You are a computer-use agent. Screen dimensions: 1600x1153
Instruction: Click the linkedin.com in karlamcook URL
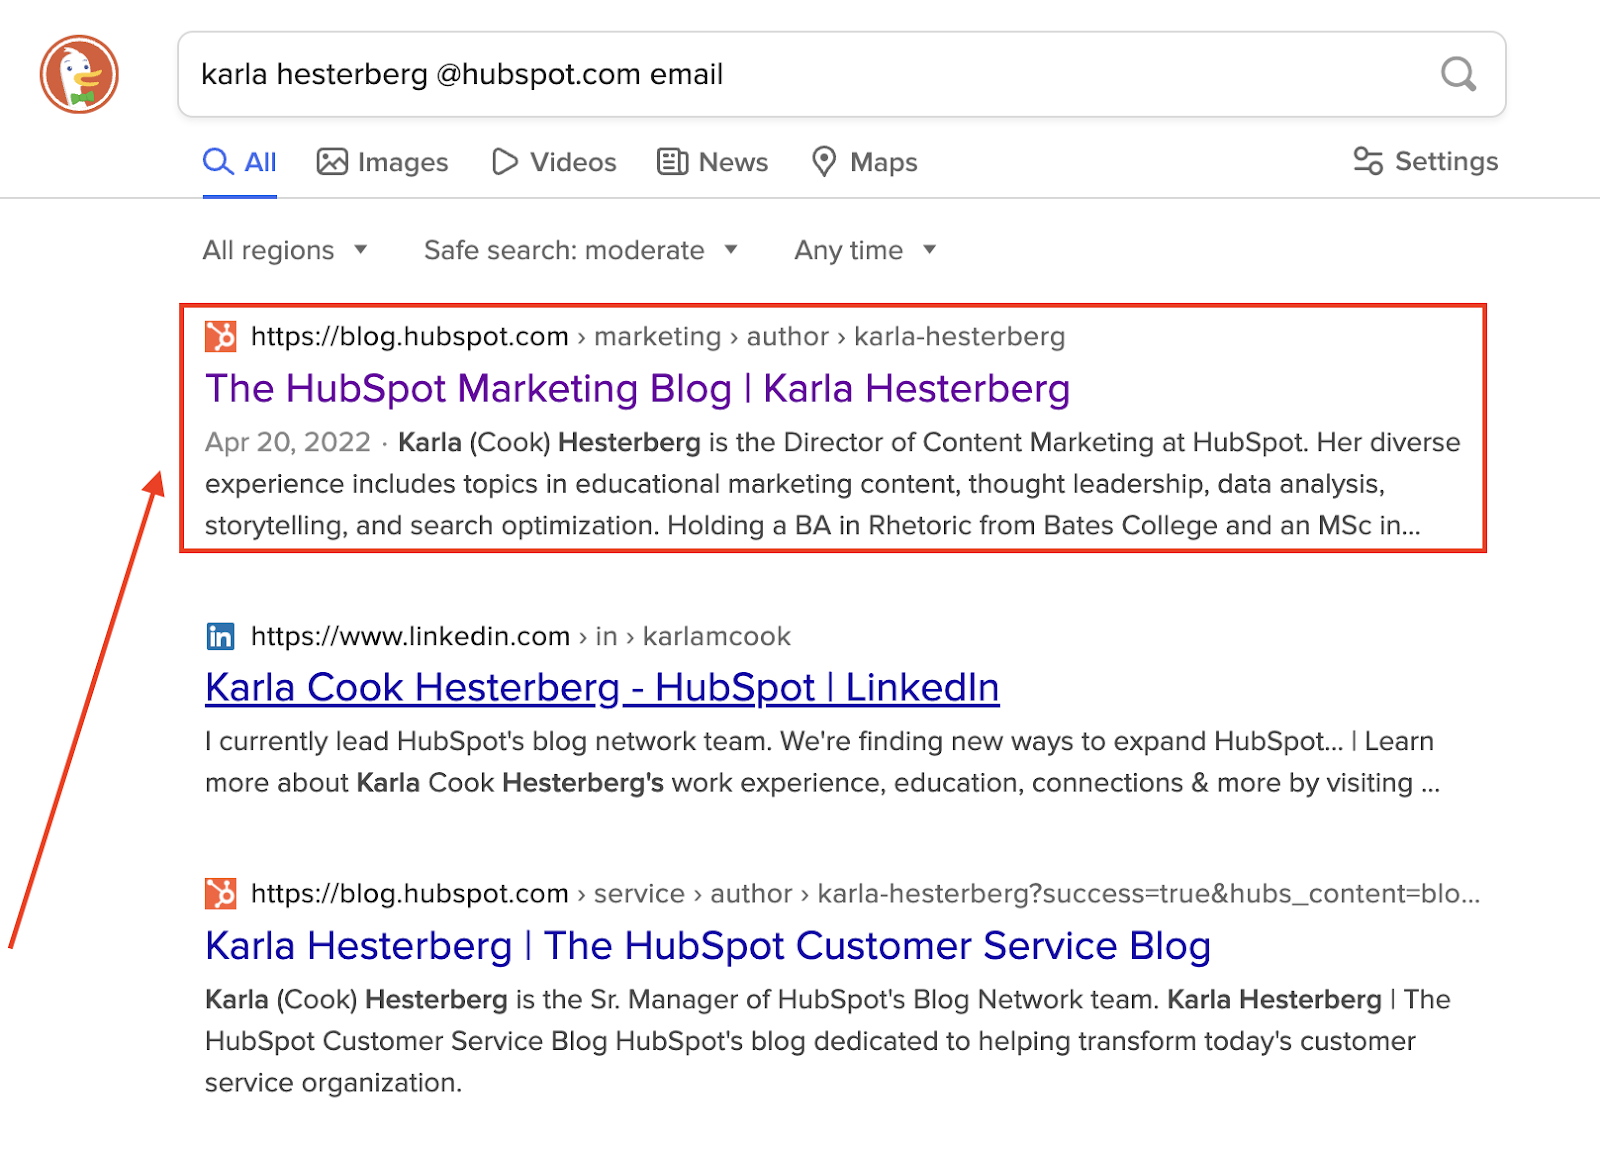[520, 636]
